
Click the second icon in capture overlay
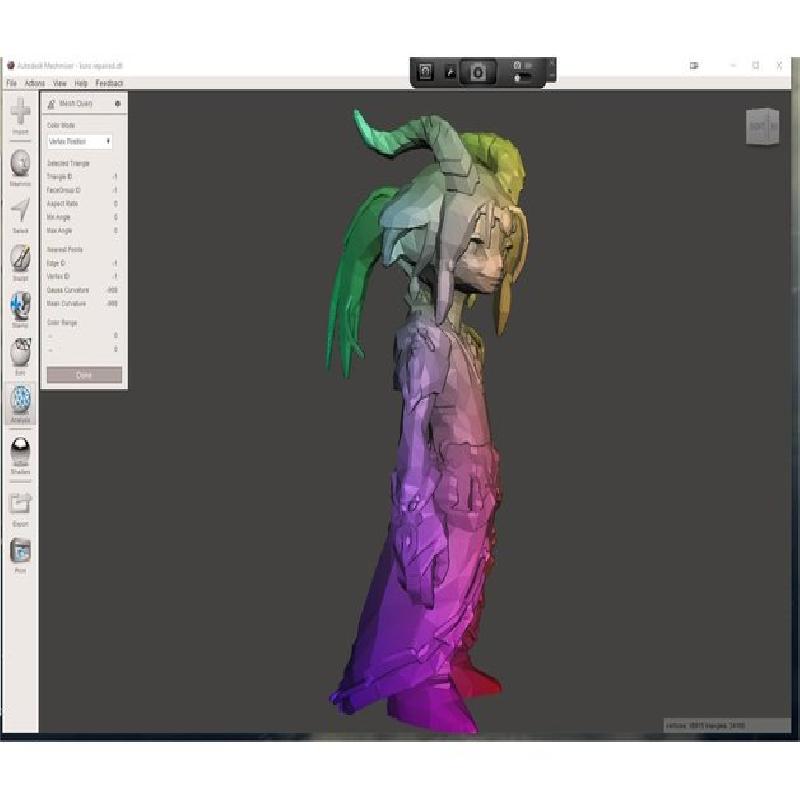[450, 72]
